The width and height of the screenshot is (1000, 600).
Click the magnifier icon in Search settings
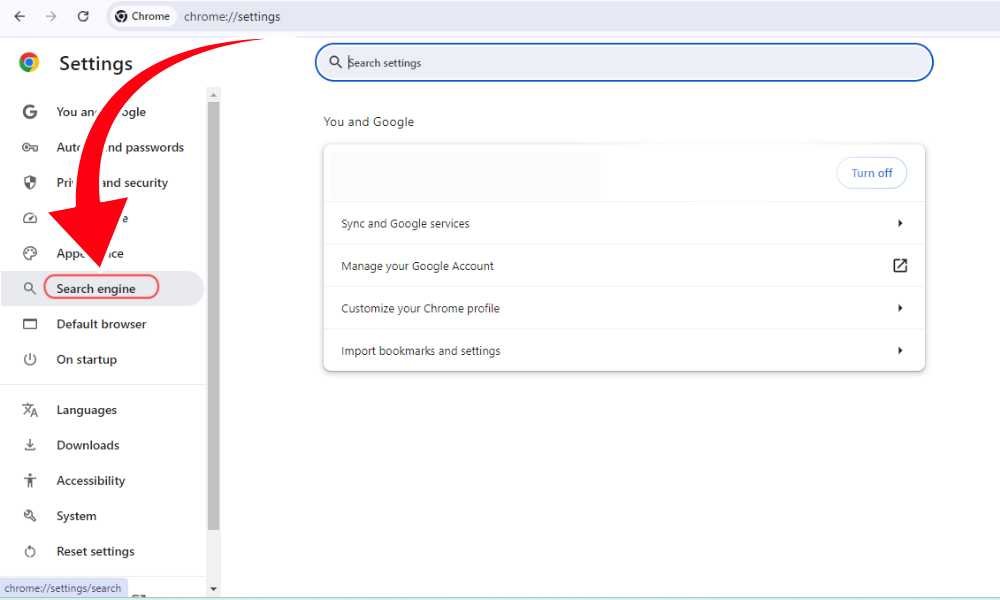[335, 62]
